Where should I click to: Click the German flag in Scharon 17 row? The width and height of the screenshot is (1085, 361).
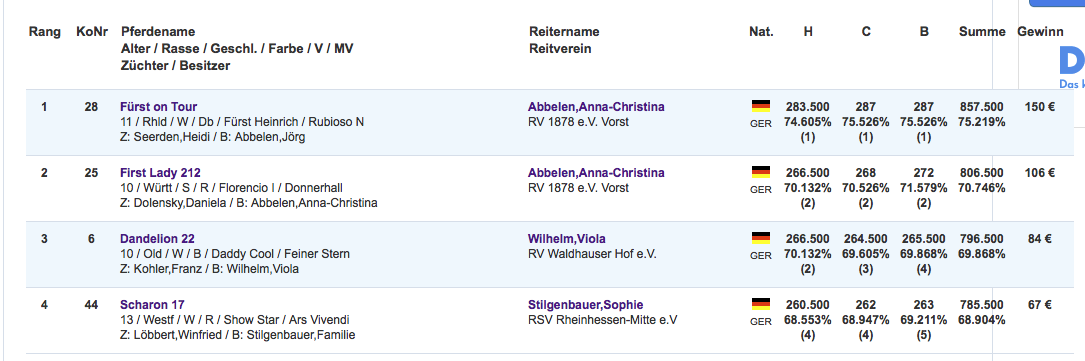click(x=760, y=304)
